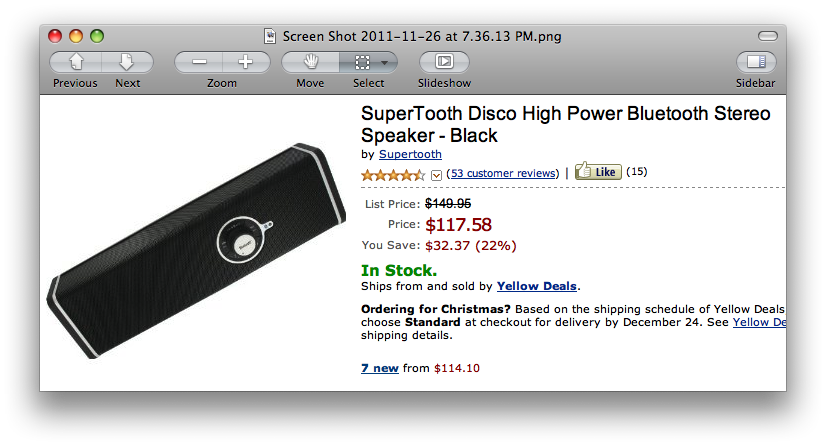The width and height of the screenshot is (826, 446).
Task: Open the Select tool dropdown arrow
Action: point(385,62)
